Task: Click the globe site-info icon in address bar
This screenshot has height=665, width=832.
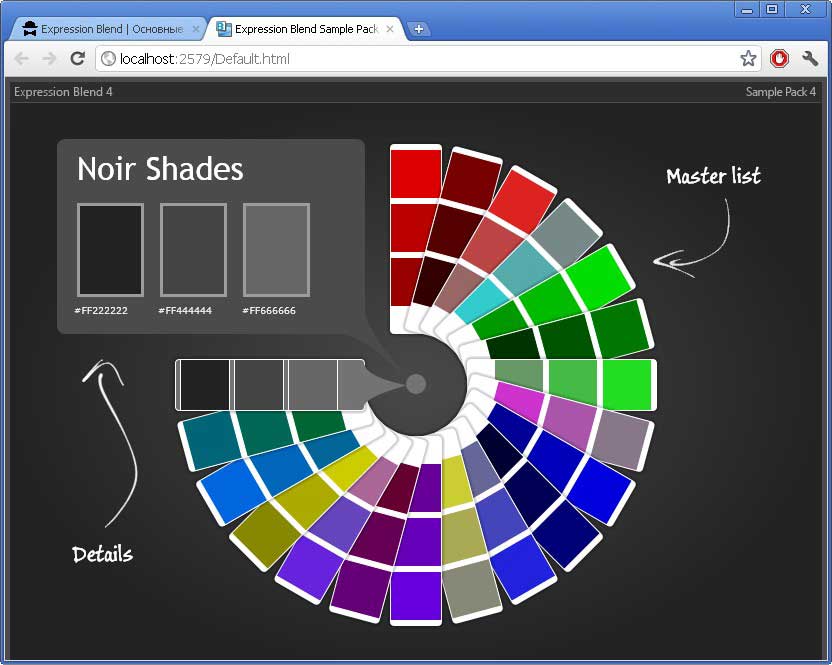Action: point(108,58)
